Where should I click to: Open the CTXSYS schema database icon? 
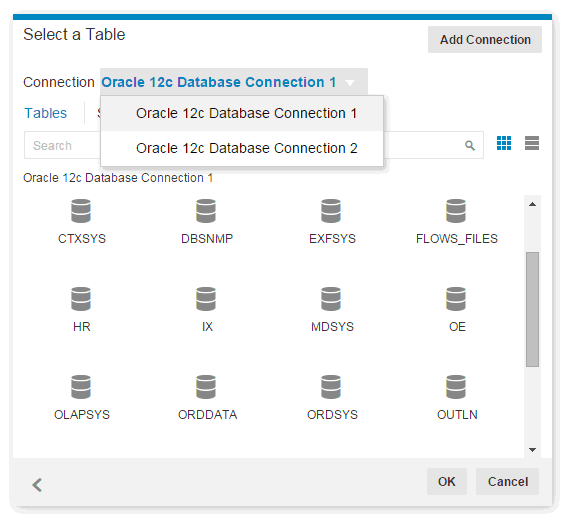pyautogui.click(x=81, y=211)
